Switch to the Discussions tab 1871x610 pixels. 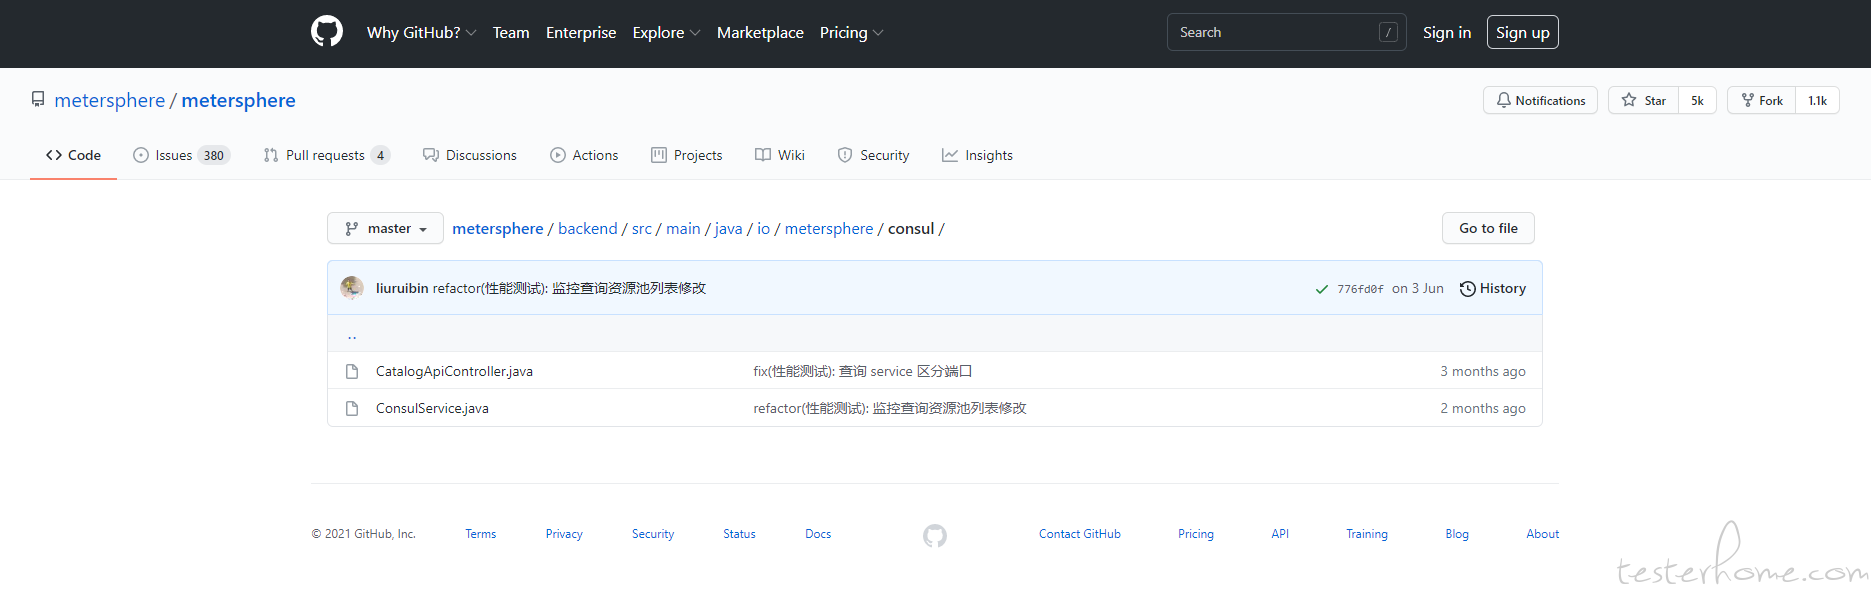[470, 155]
